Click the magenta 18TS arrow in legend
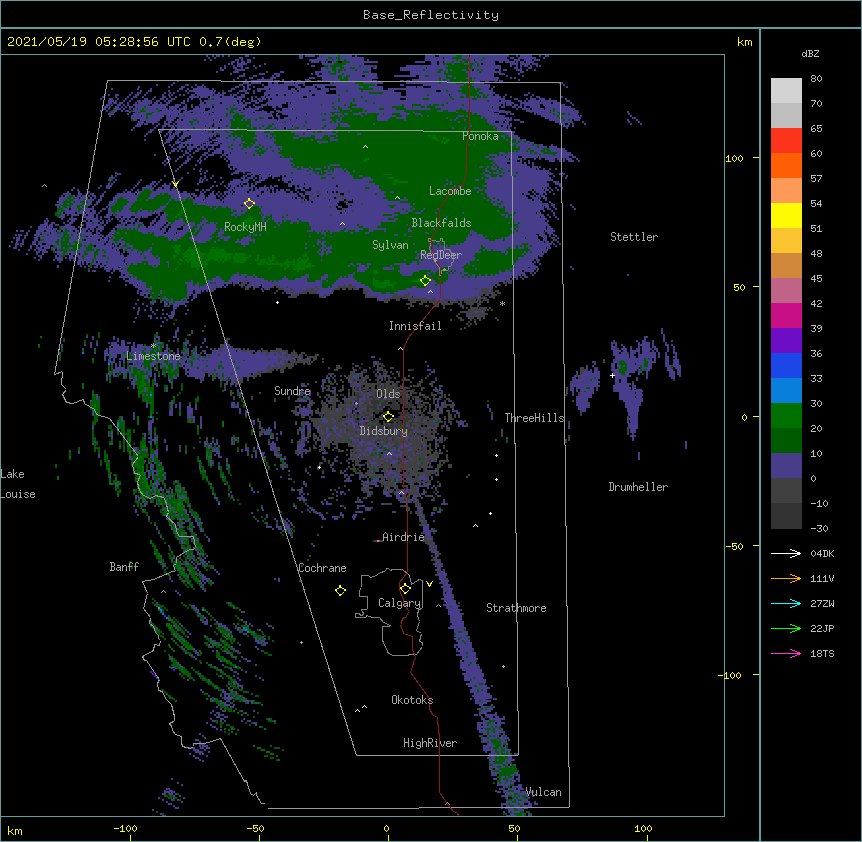This screenshot has width=862, height=842. click(x=786, y=653)
